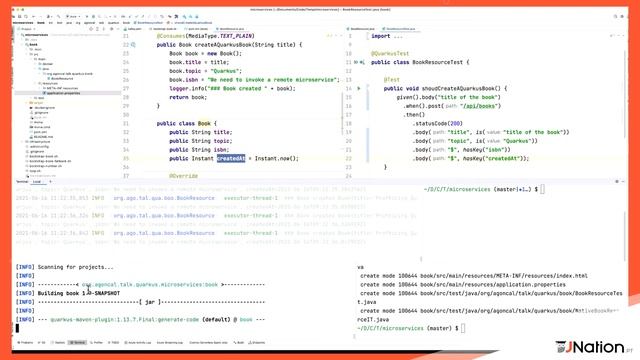Click the gutter icon beside line 22
Screen dimensions: 640x360
pyautogui.click(x=133, y=45)
